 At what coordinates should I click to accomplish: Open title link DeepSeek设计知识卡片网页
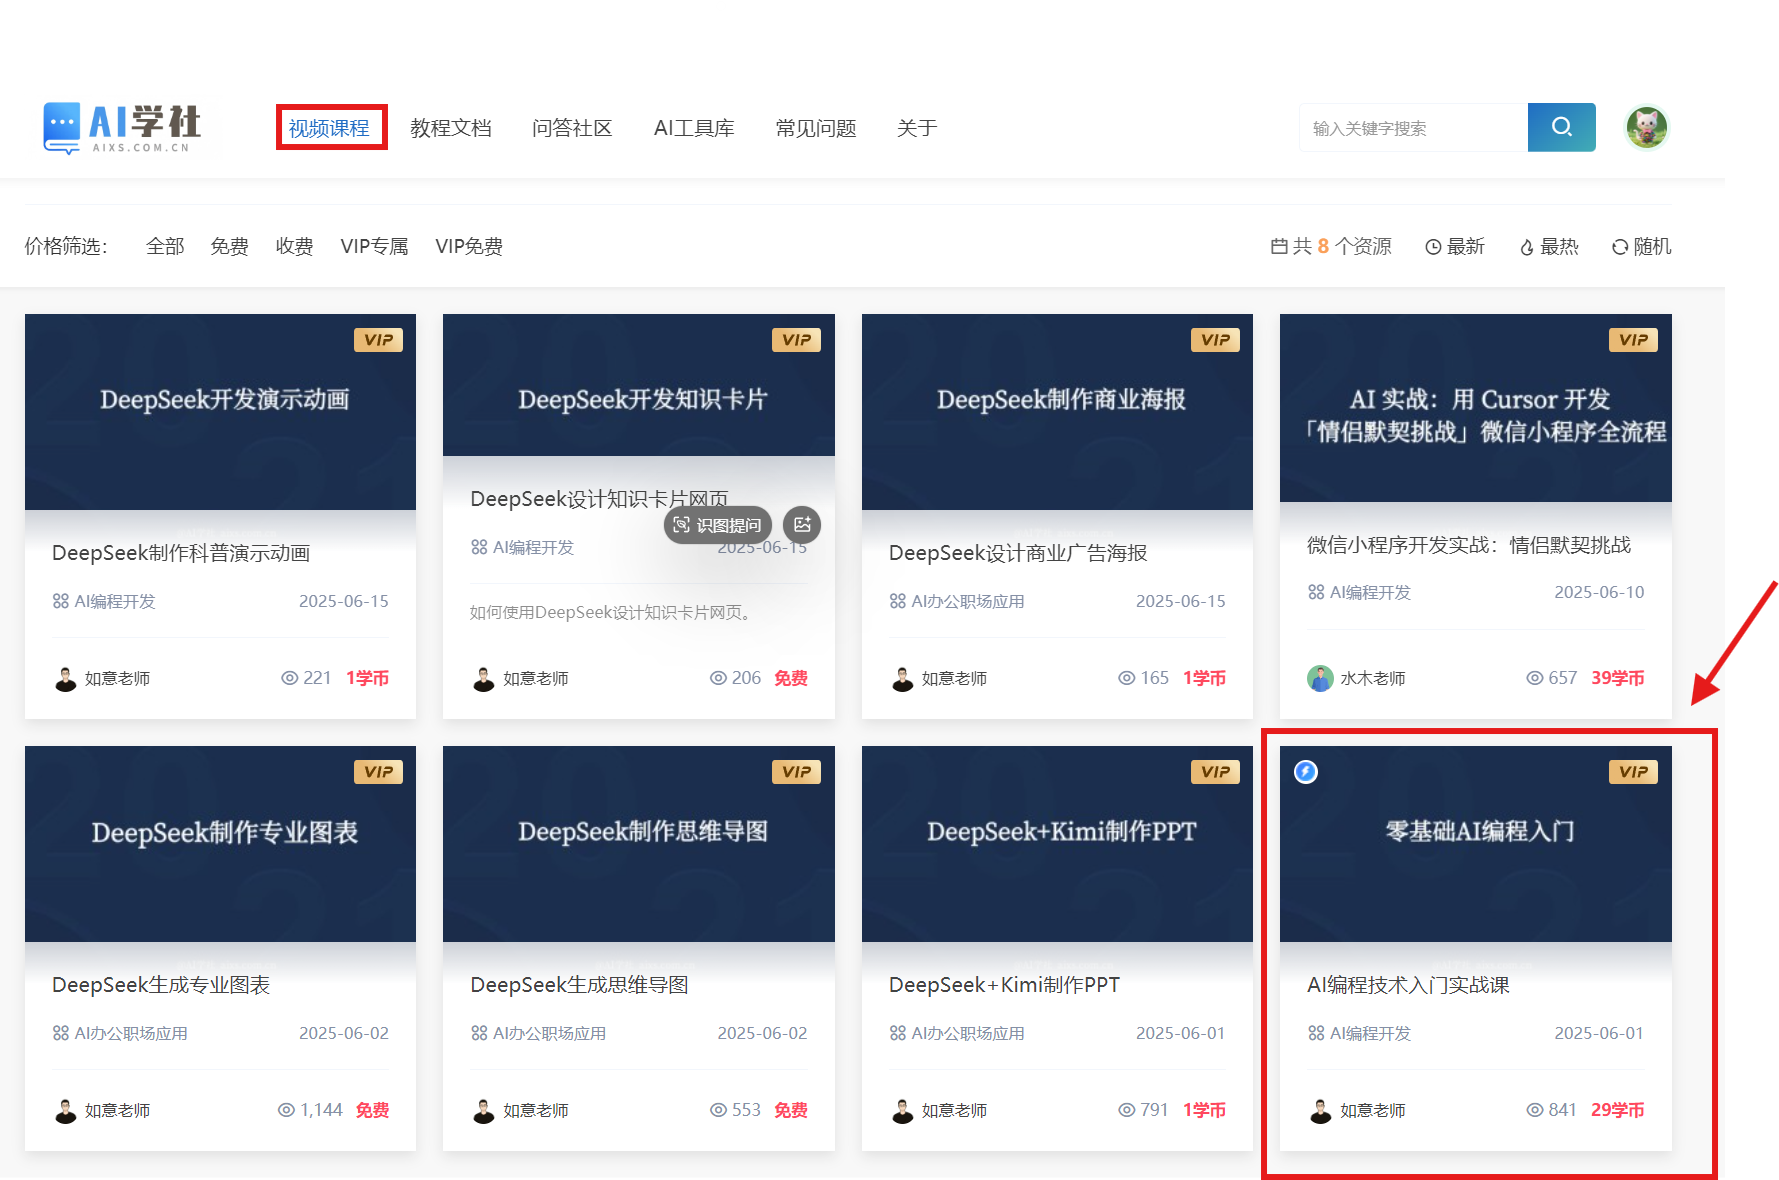599,498
